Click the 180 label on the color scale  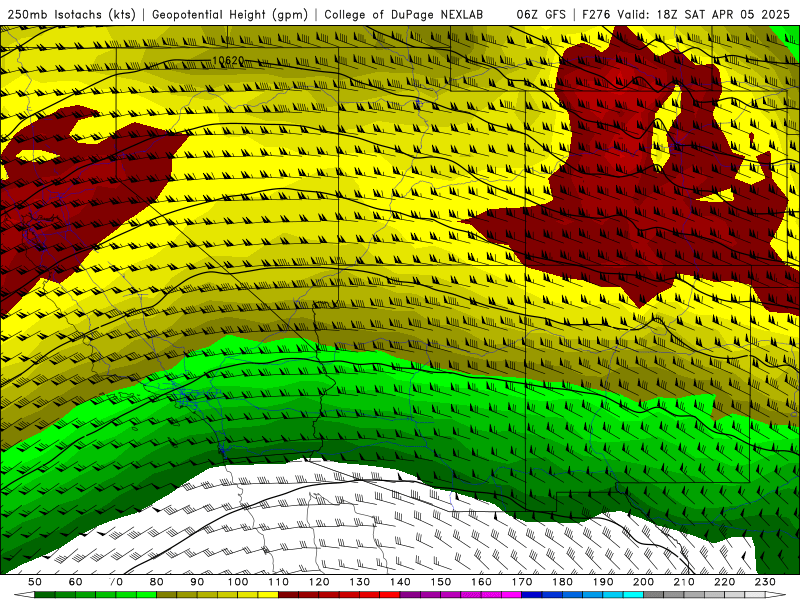(x=562, y=582)
